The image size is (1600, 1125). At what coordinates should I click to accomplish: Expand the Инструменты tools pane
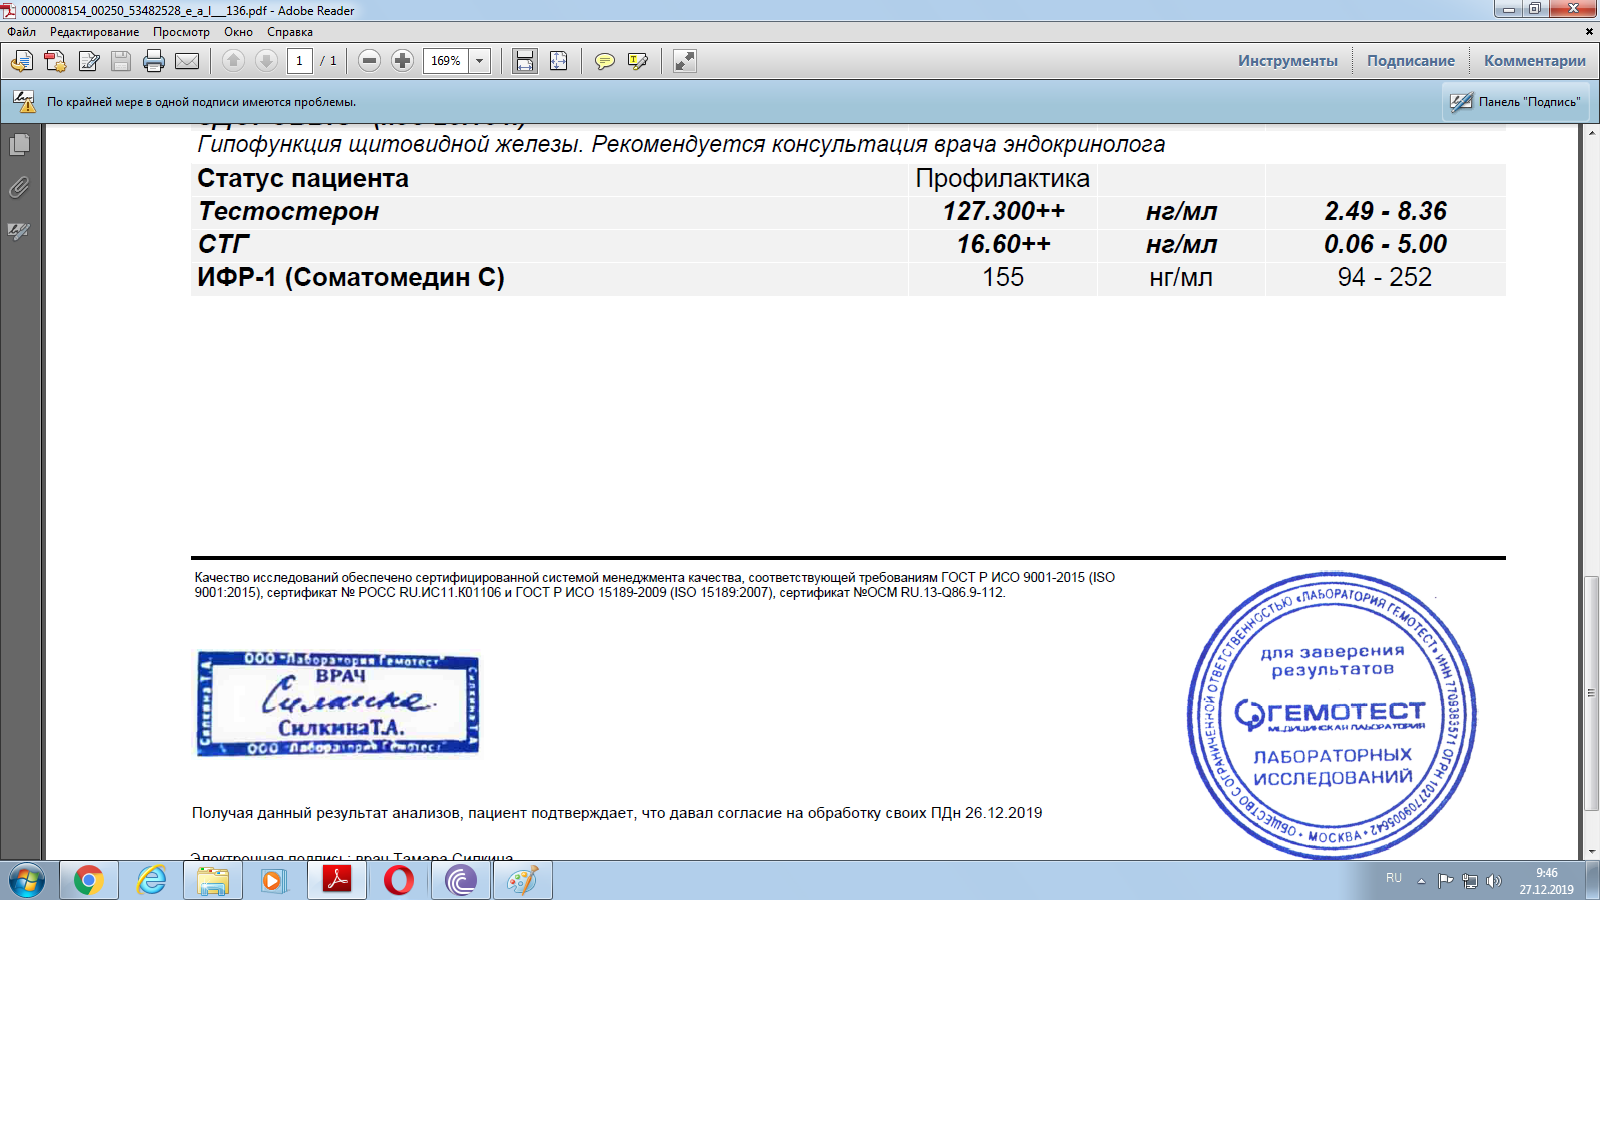pyautogui.click(x=1287, y=61)
